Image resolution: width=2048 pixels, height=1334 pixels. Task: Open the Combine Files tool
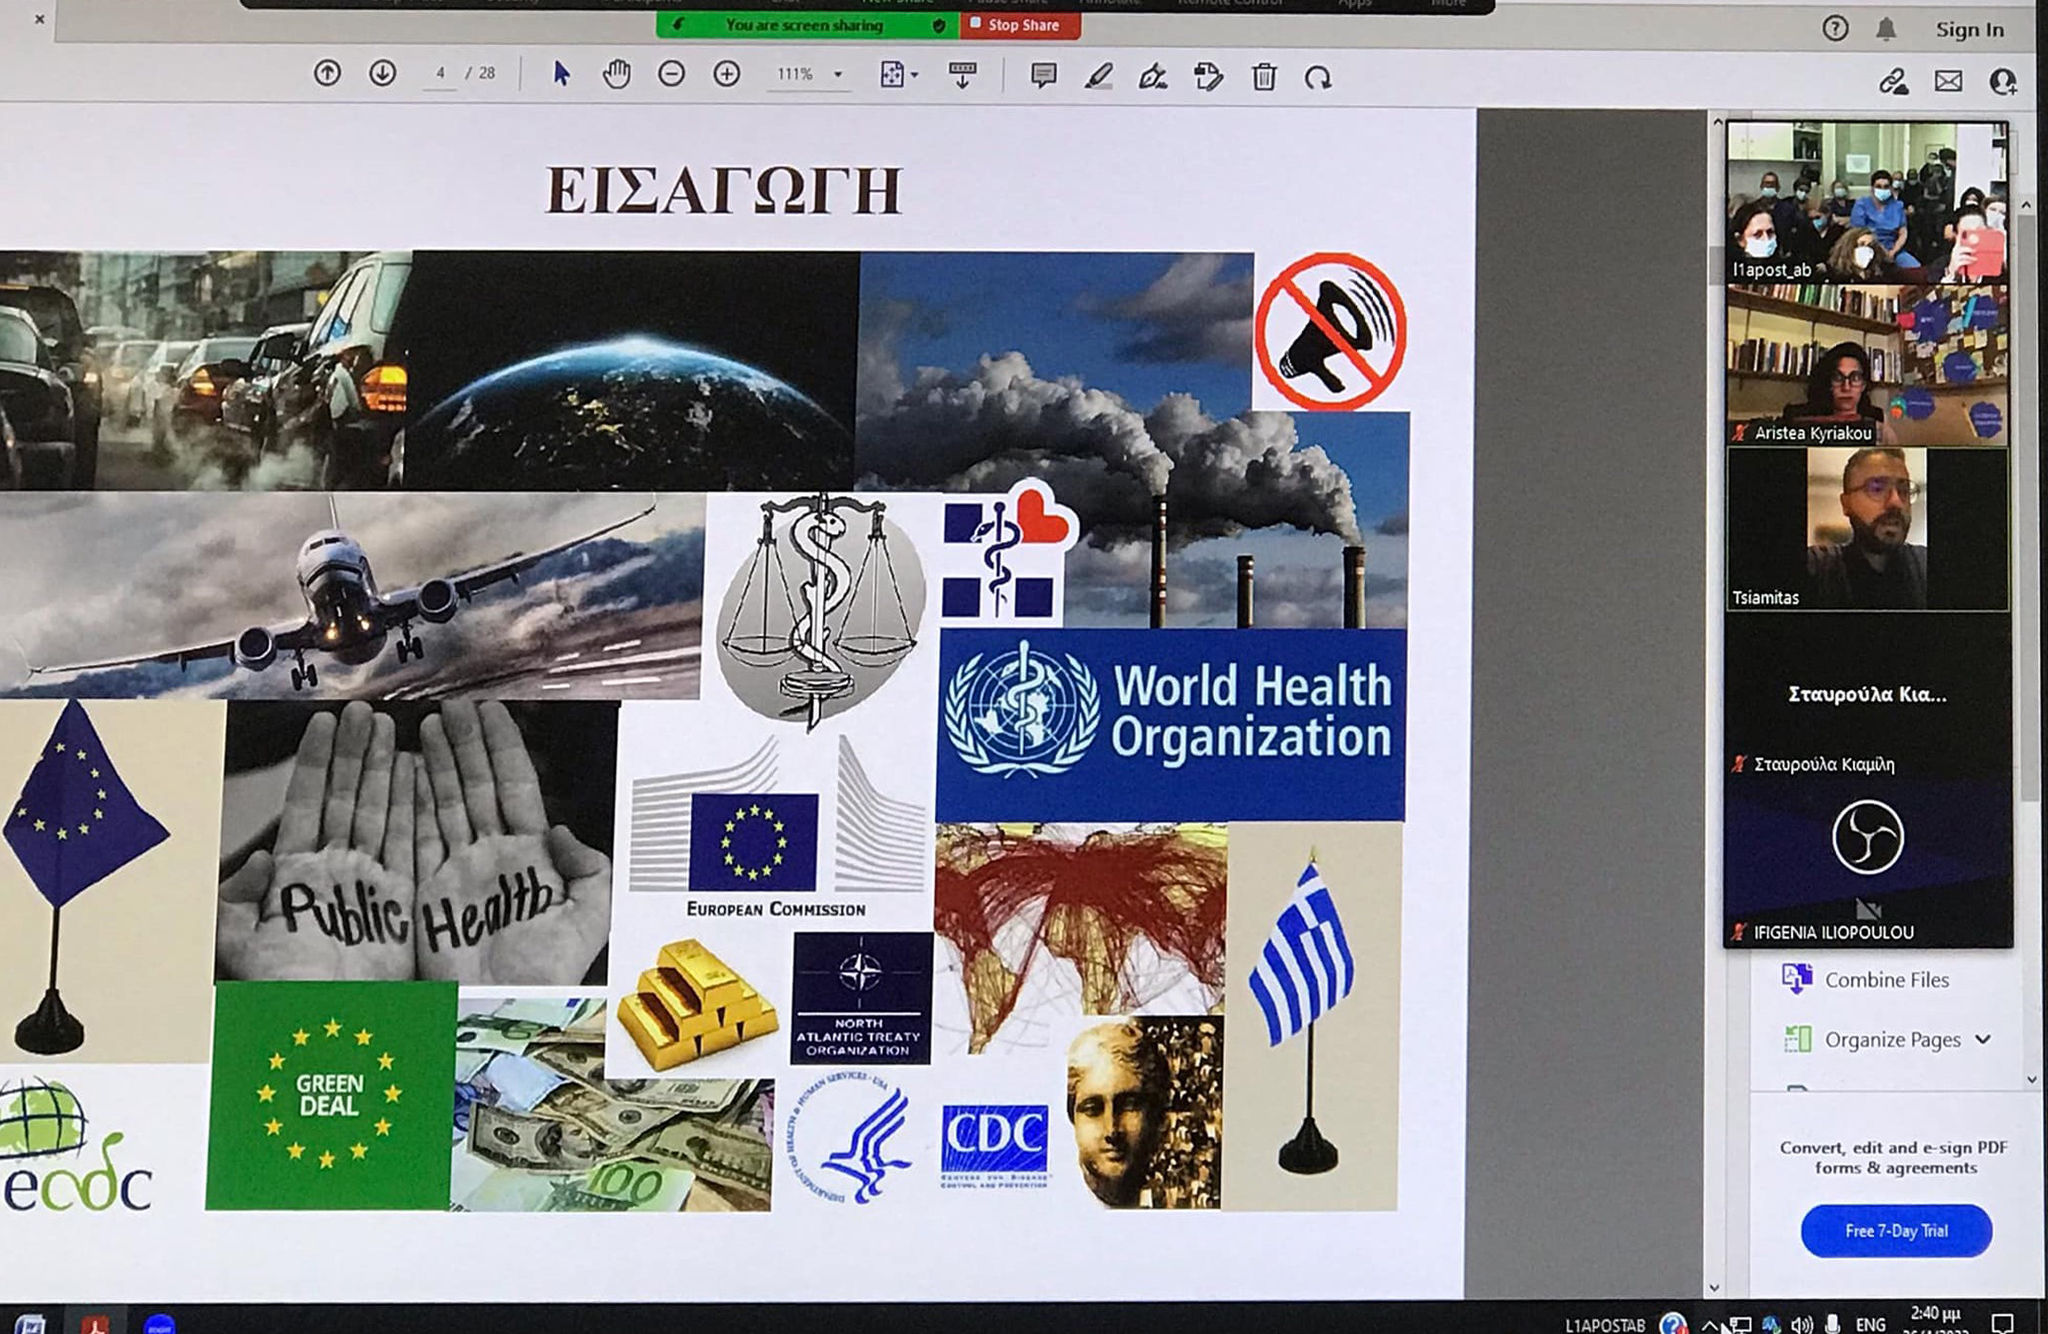1867,980
